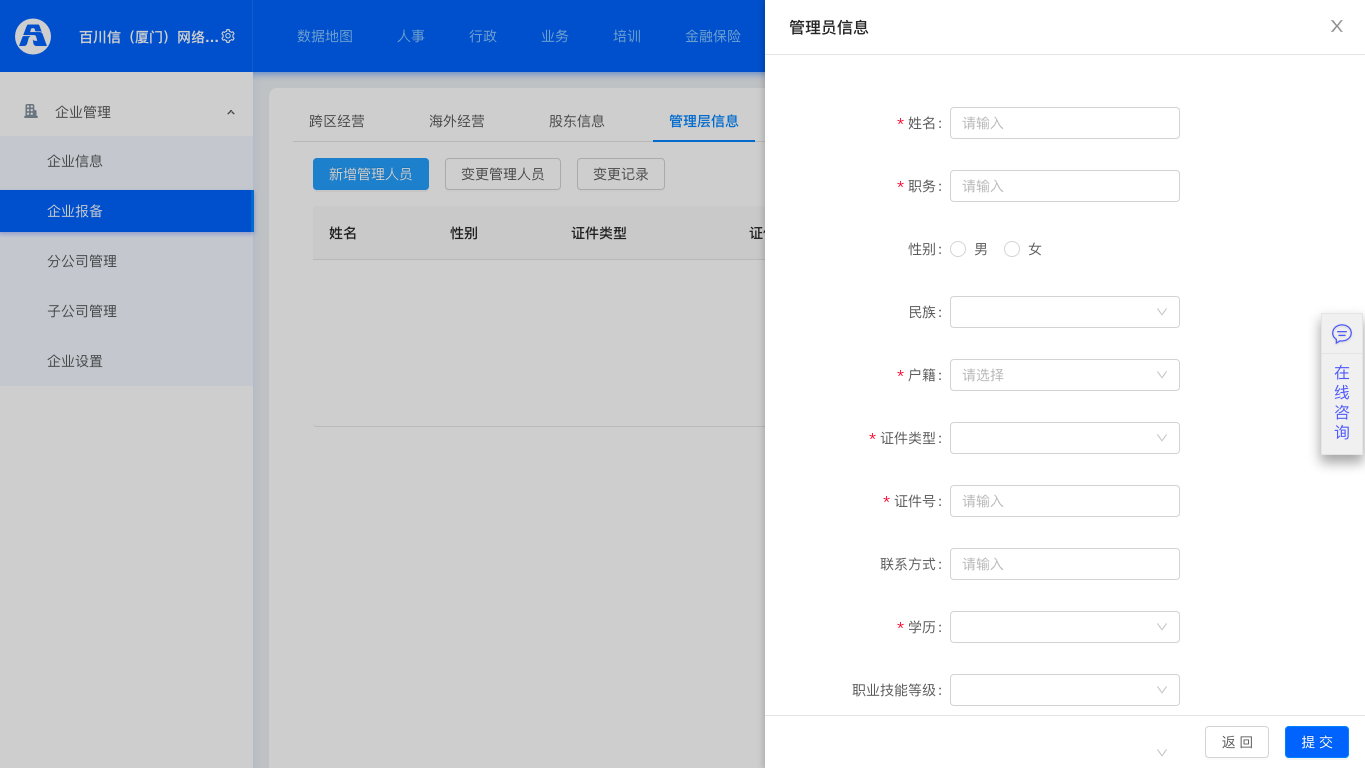Click the company logo icon
This screenshot has width=1365, height=768.
point(33,36)
